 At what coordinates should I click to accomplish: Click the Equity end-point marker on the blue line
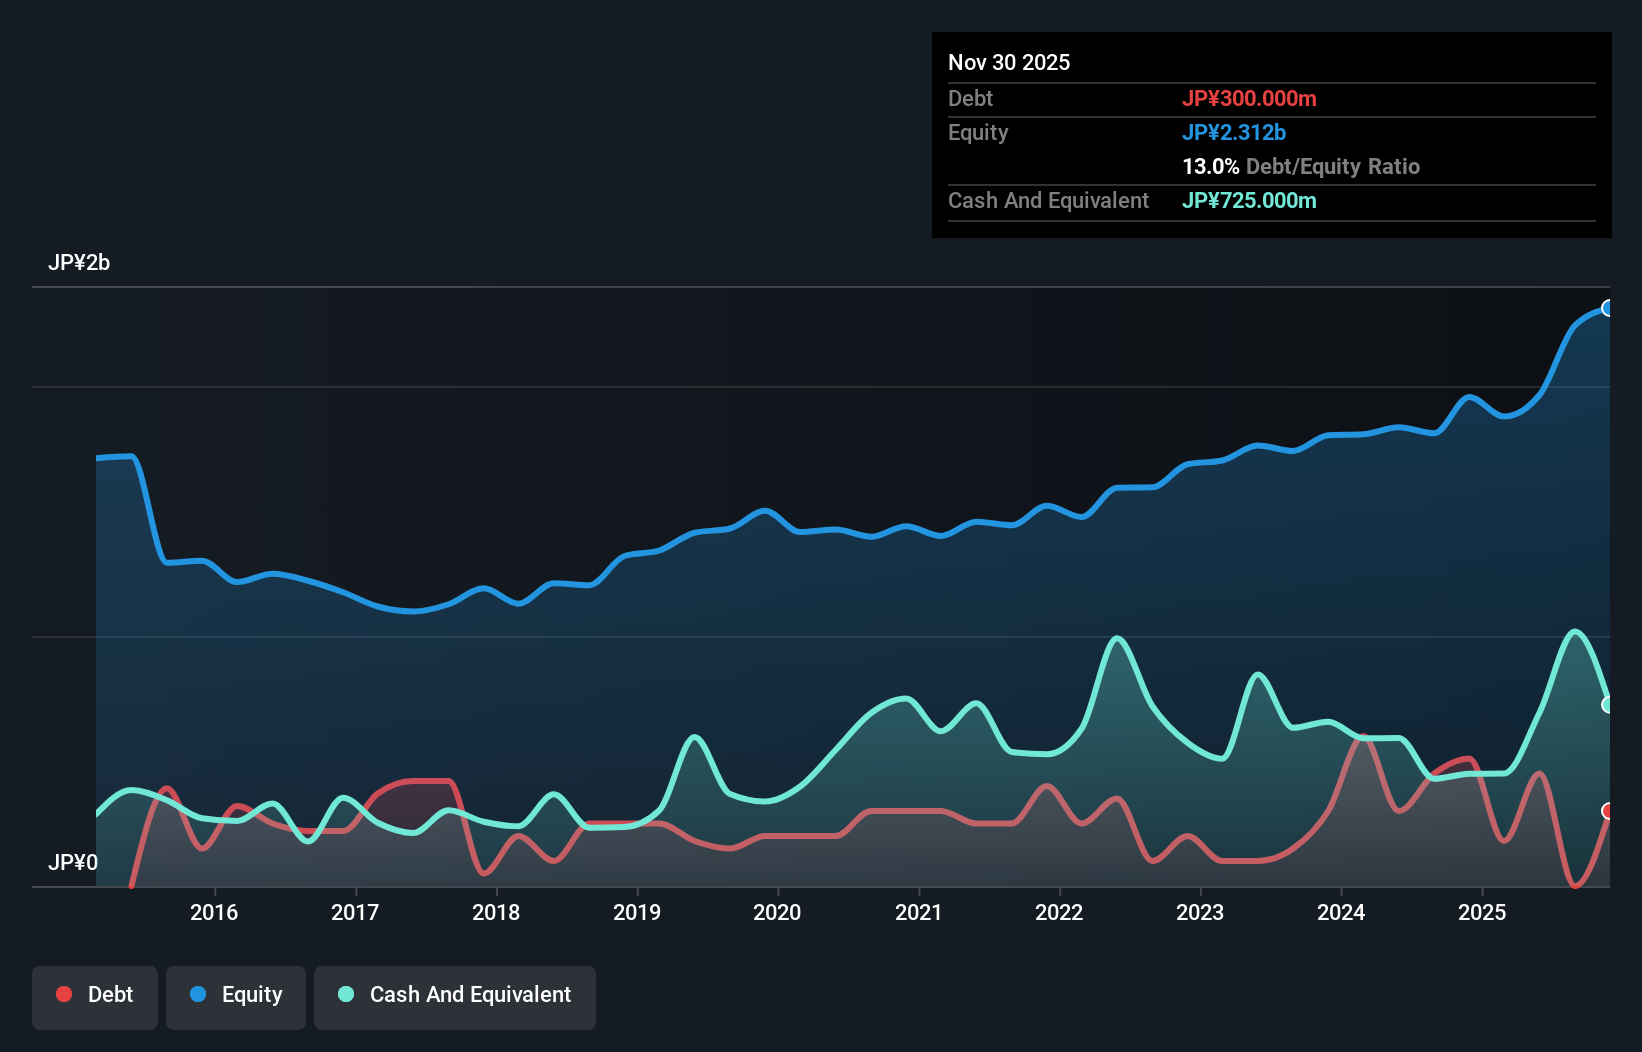1608,308
